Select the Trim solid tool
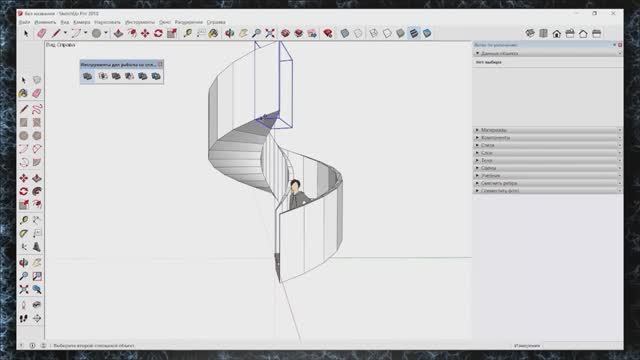 coord(142,76)
